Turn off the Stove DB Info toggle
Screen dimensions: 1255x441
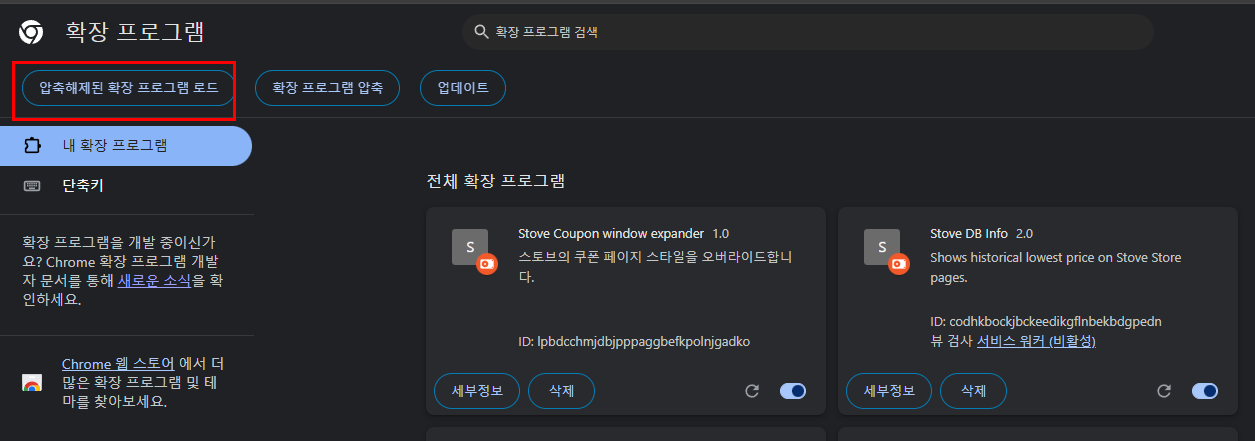tap(1205, 391)
